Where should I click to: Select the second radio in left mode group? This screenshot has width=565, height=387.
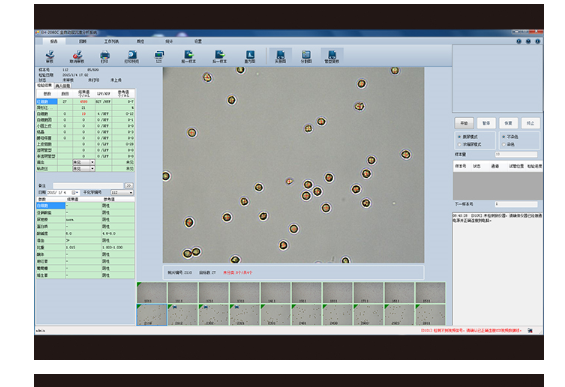(x=459, y=144)
